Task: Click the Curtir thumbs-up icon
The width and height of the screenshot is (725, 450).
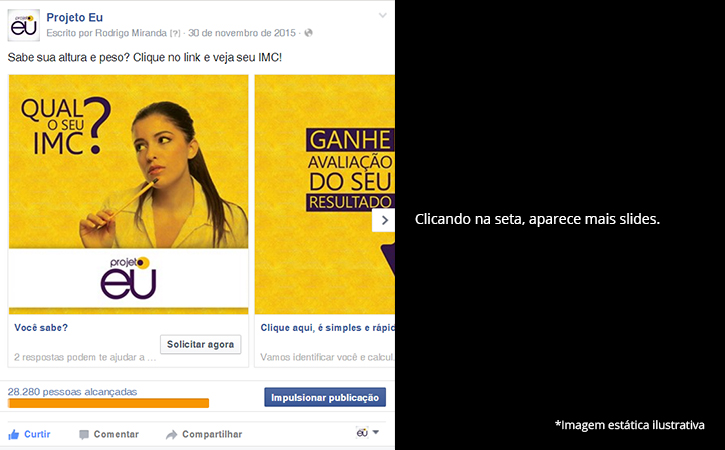Action: [x=13, y=434]
